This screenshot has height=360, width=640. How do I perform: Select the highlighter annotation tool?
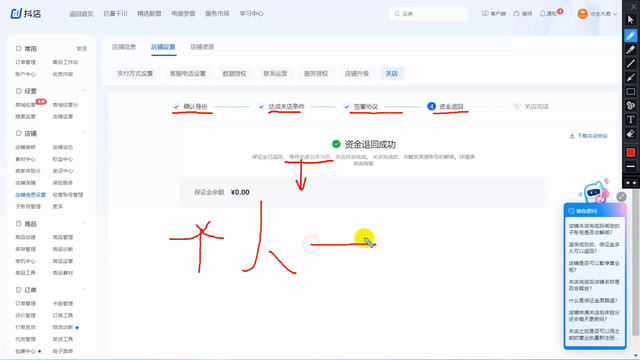[x=631, y=49]
